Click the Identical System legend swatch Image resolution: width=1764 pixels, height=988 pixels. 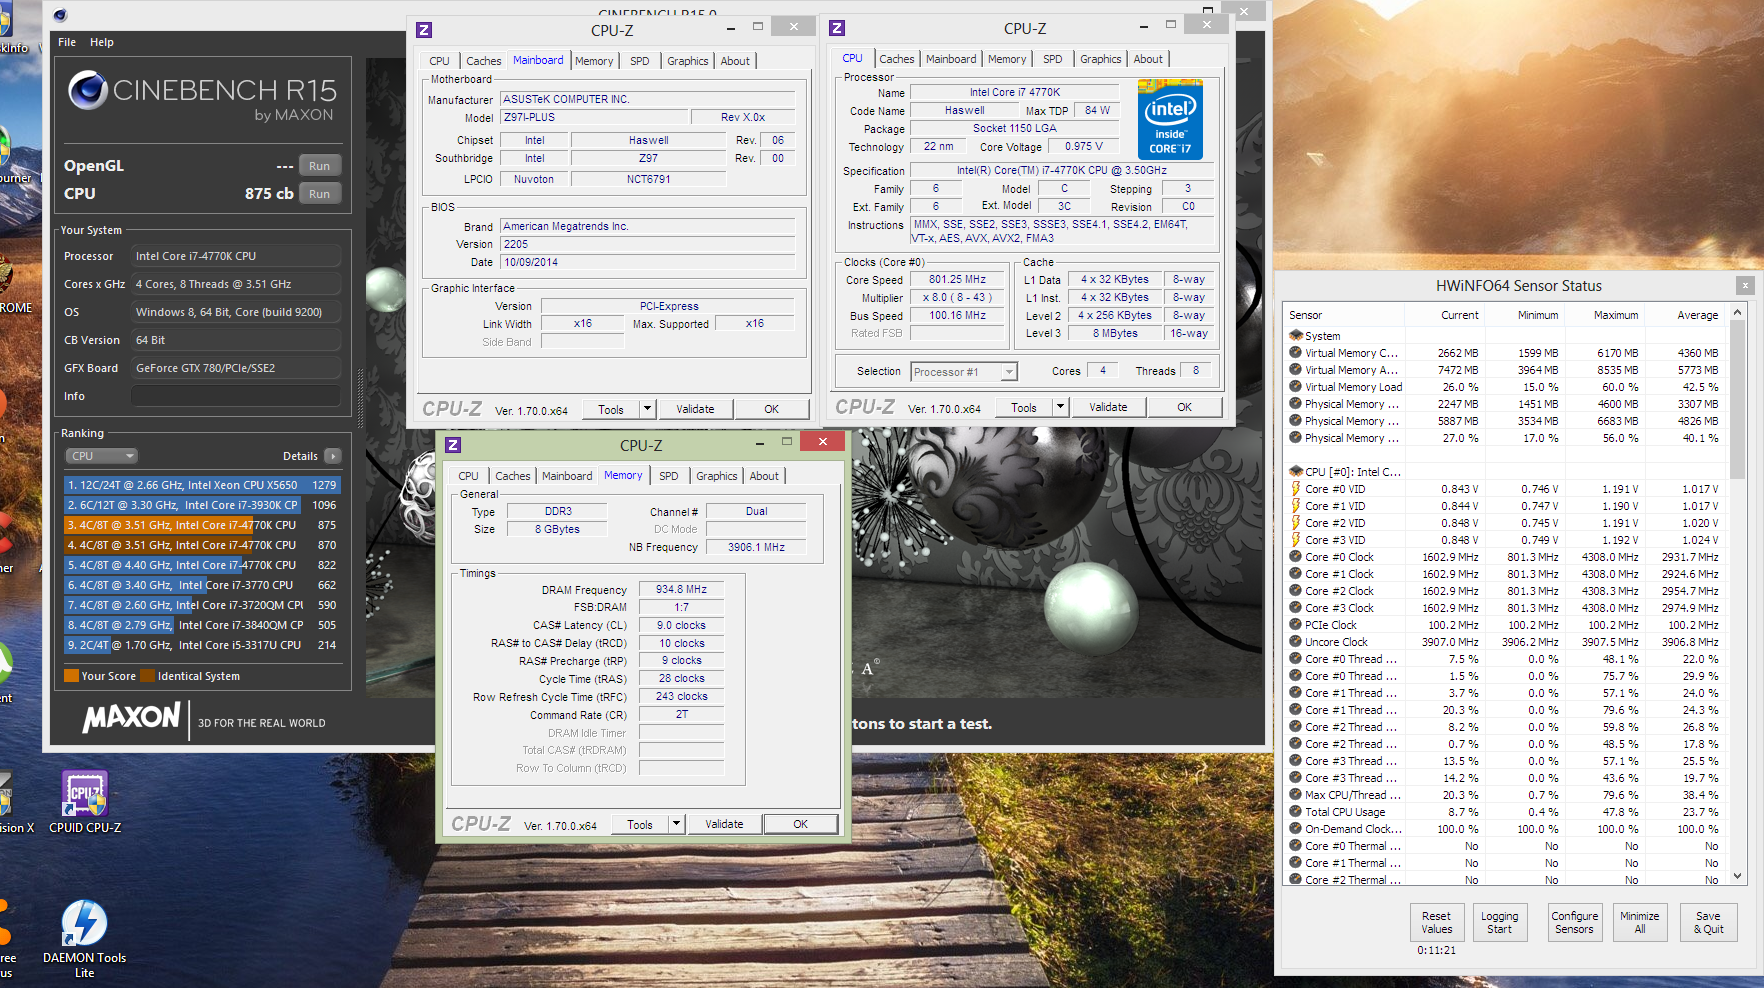tap(148, 676)
